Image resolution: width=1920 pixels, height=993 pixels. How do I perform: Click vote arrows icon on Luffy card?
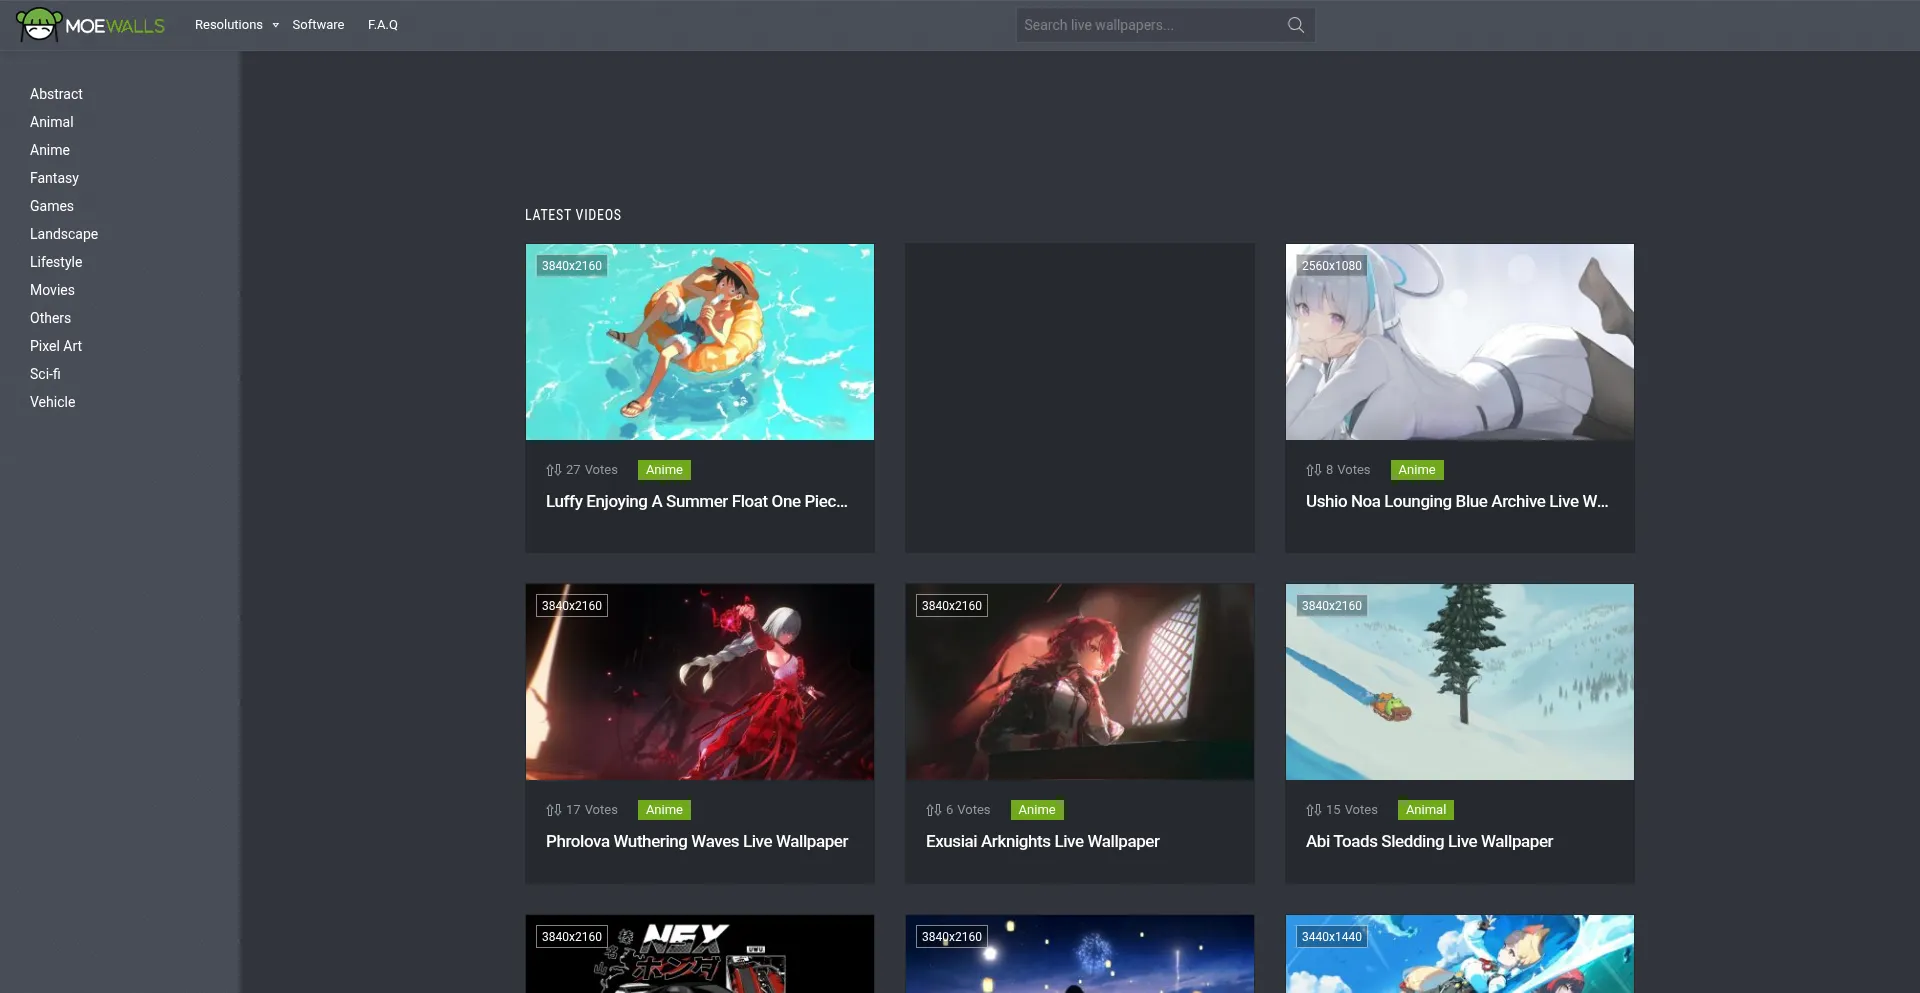[x=553, y=470]
